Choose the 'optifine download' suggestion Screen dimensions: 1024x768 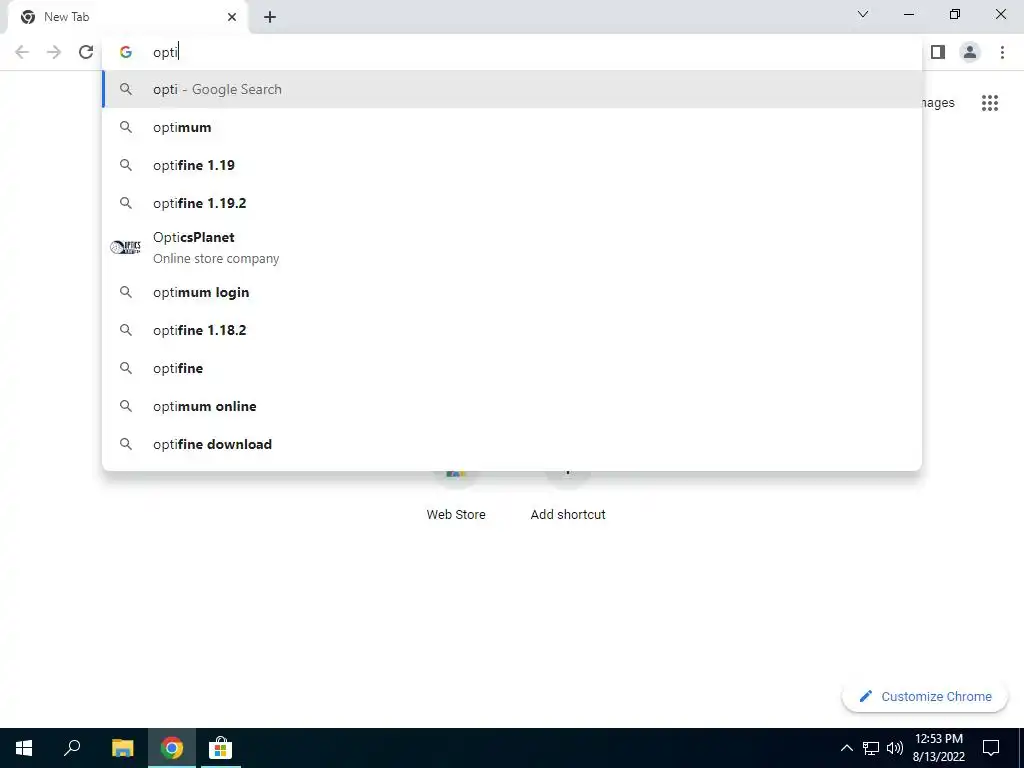coord(512,444)
